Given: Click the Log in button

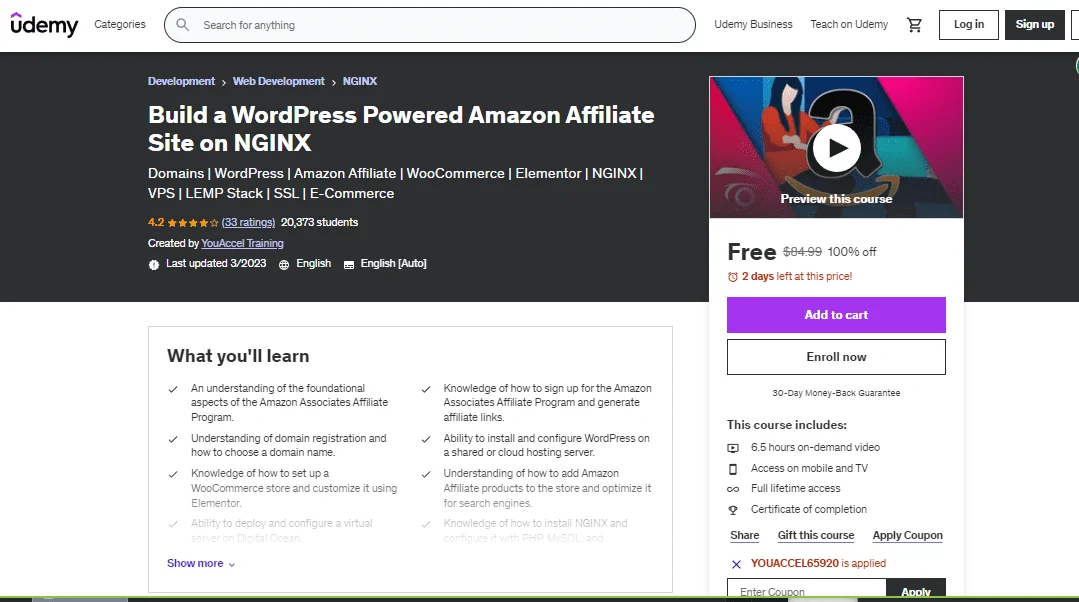Looking at the screenshot, I should pyautogui.click(x=968, y=25).
